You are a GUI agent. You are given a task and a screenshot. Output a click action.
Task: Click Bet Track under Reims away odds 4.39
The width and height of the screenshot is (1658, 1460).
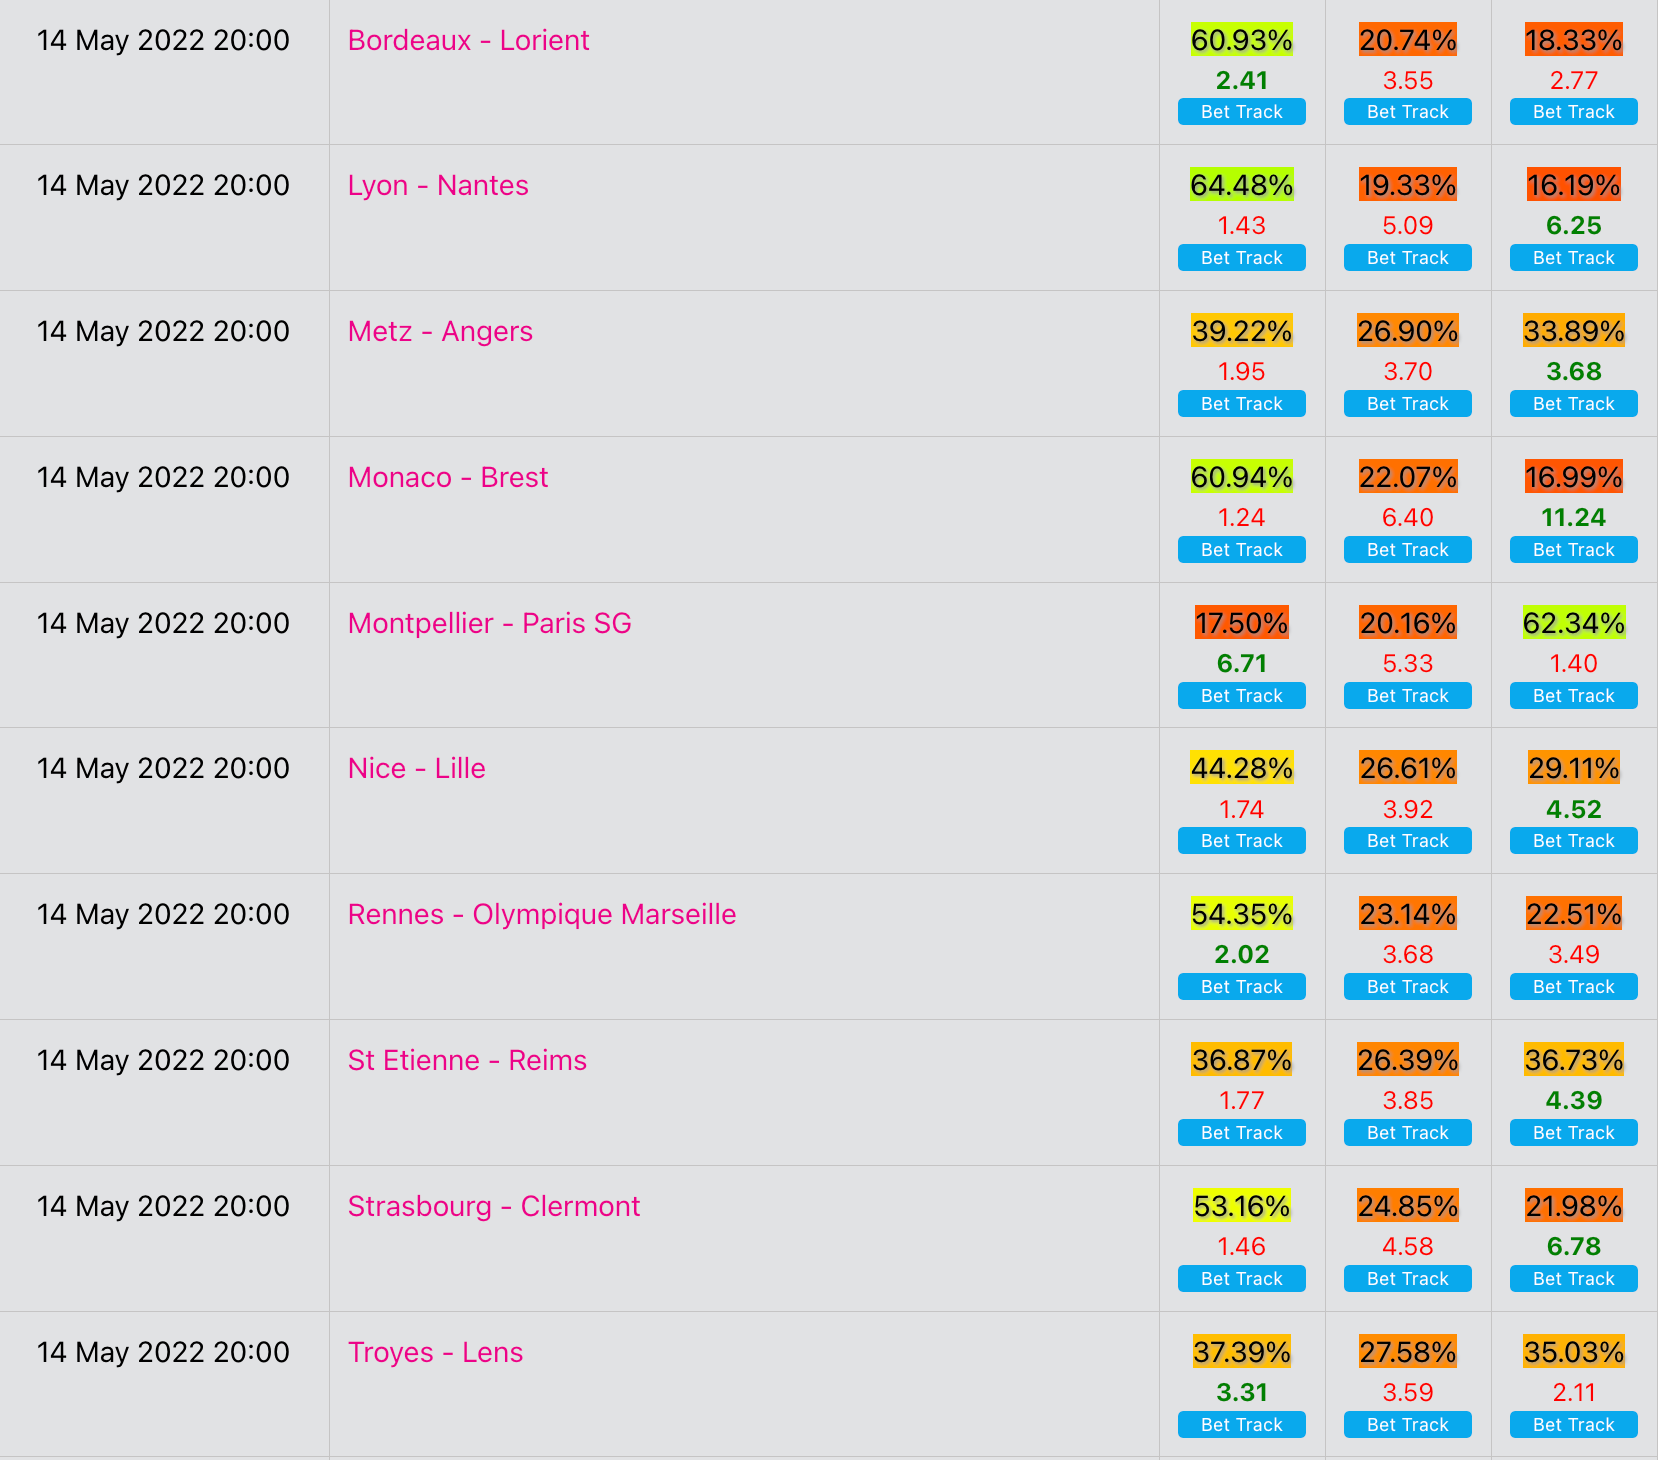tap(1574, 1133)
